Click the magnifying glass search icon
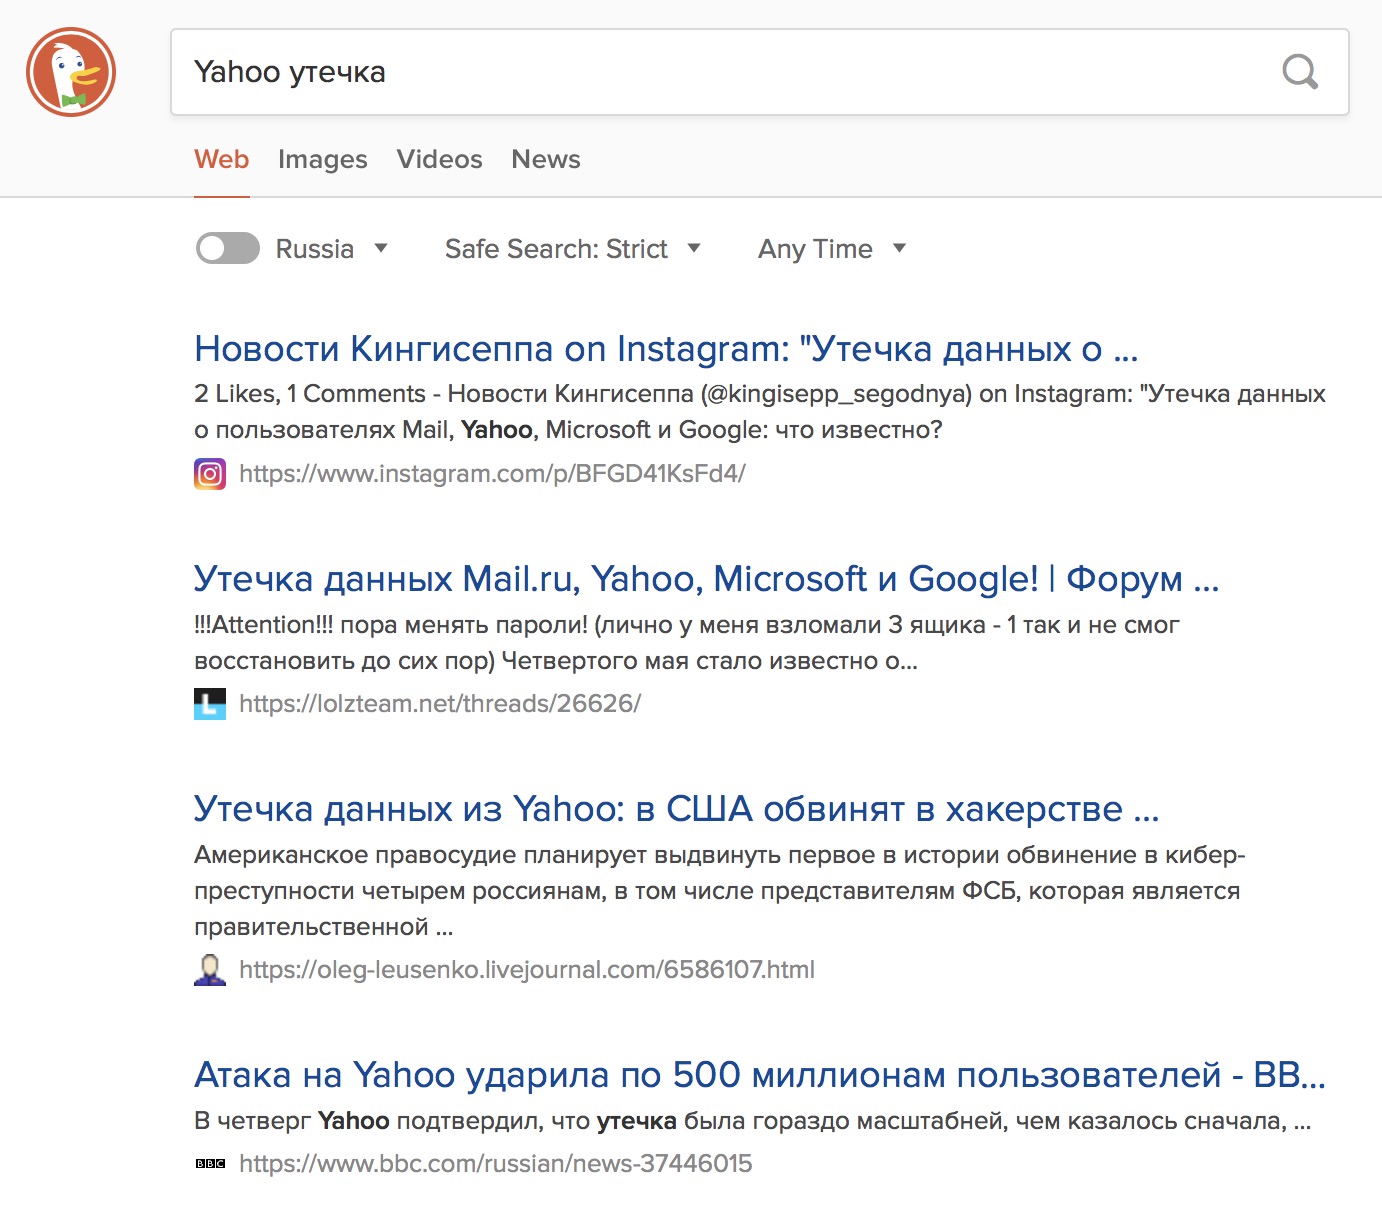1382x1206 pixels. click(1300, 72)
